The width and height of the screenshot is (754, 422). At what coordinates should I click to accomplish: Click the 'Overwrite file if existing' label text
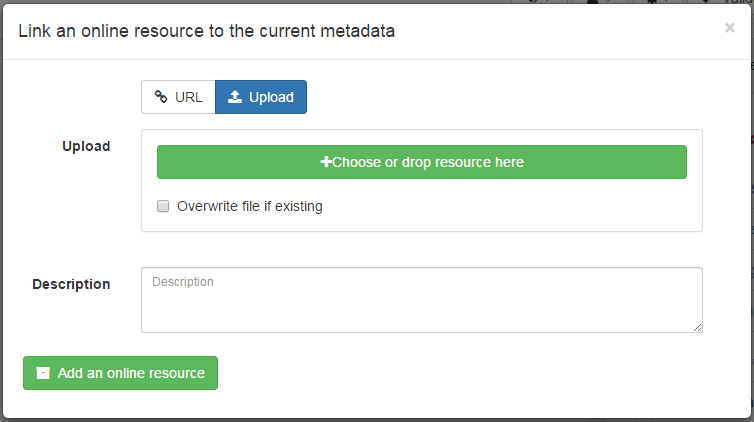click(249, 207)
